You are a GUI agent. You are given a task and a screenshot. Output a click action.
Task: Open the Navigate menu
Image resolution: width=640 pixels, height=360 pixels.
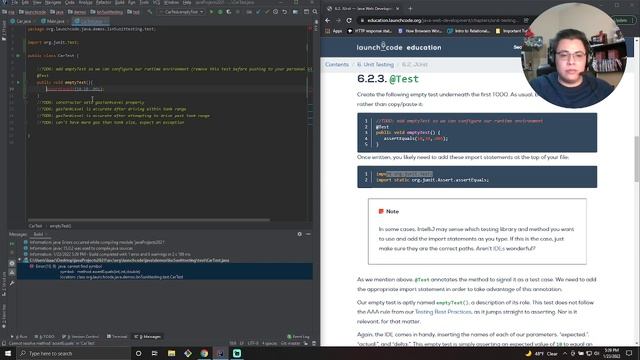[x=53, y=2]
